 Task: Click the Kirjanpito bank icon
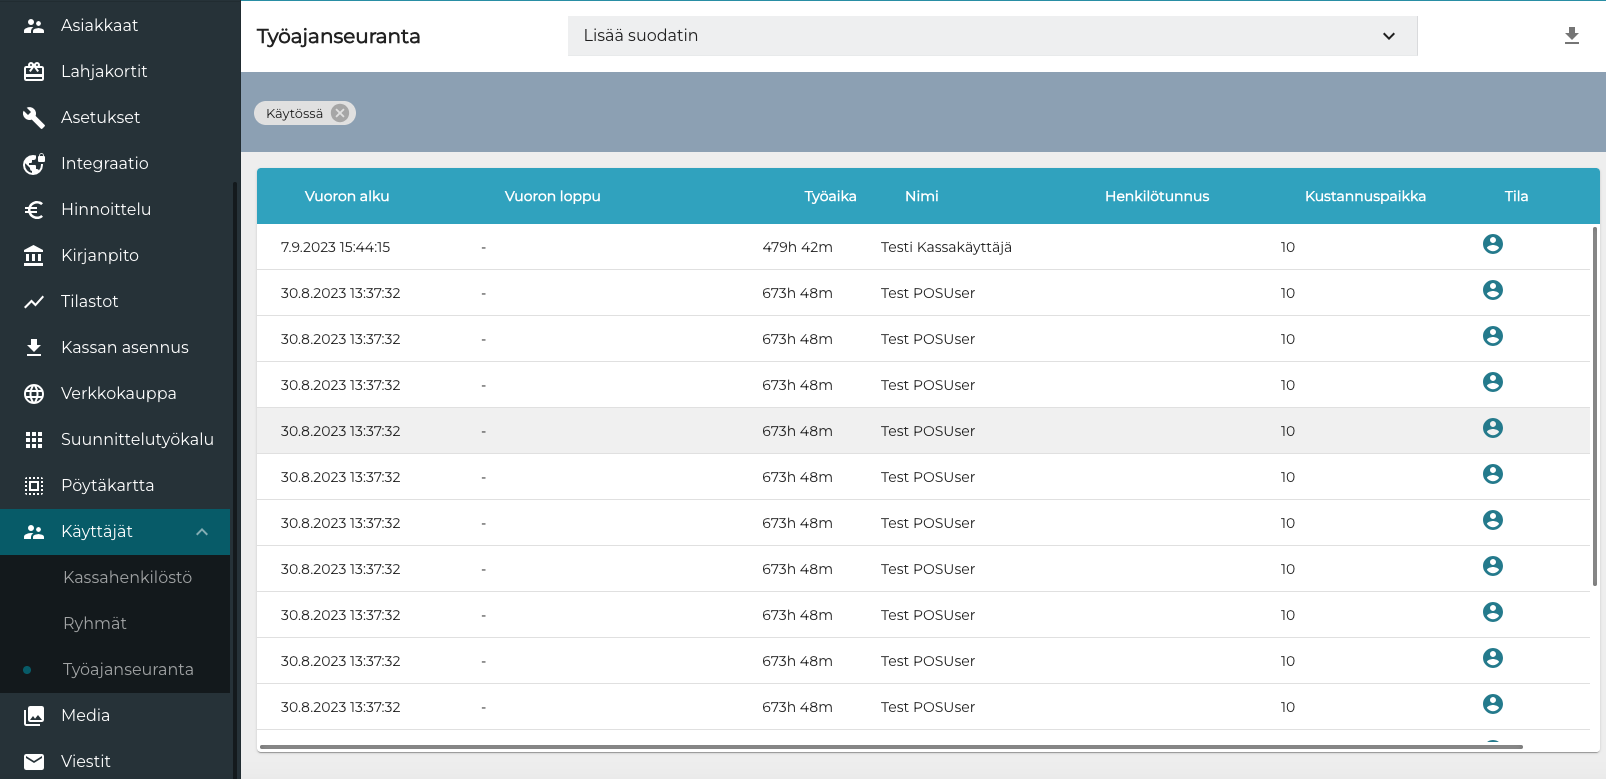(x=34, y=256)
